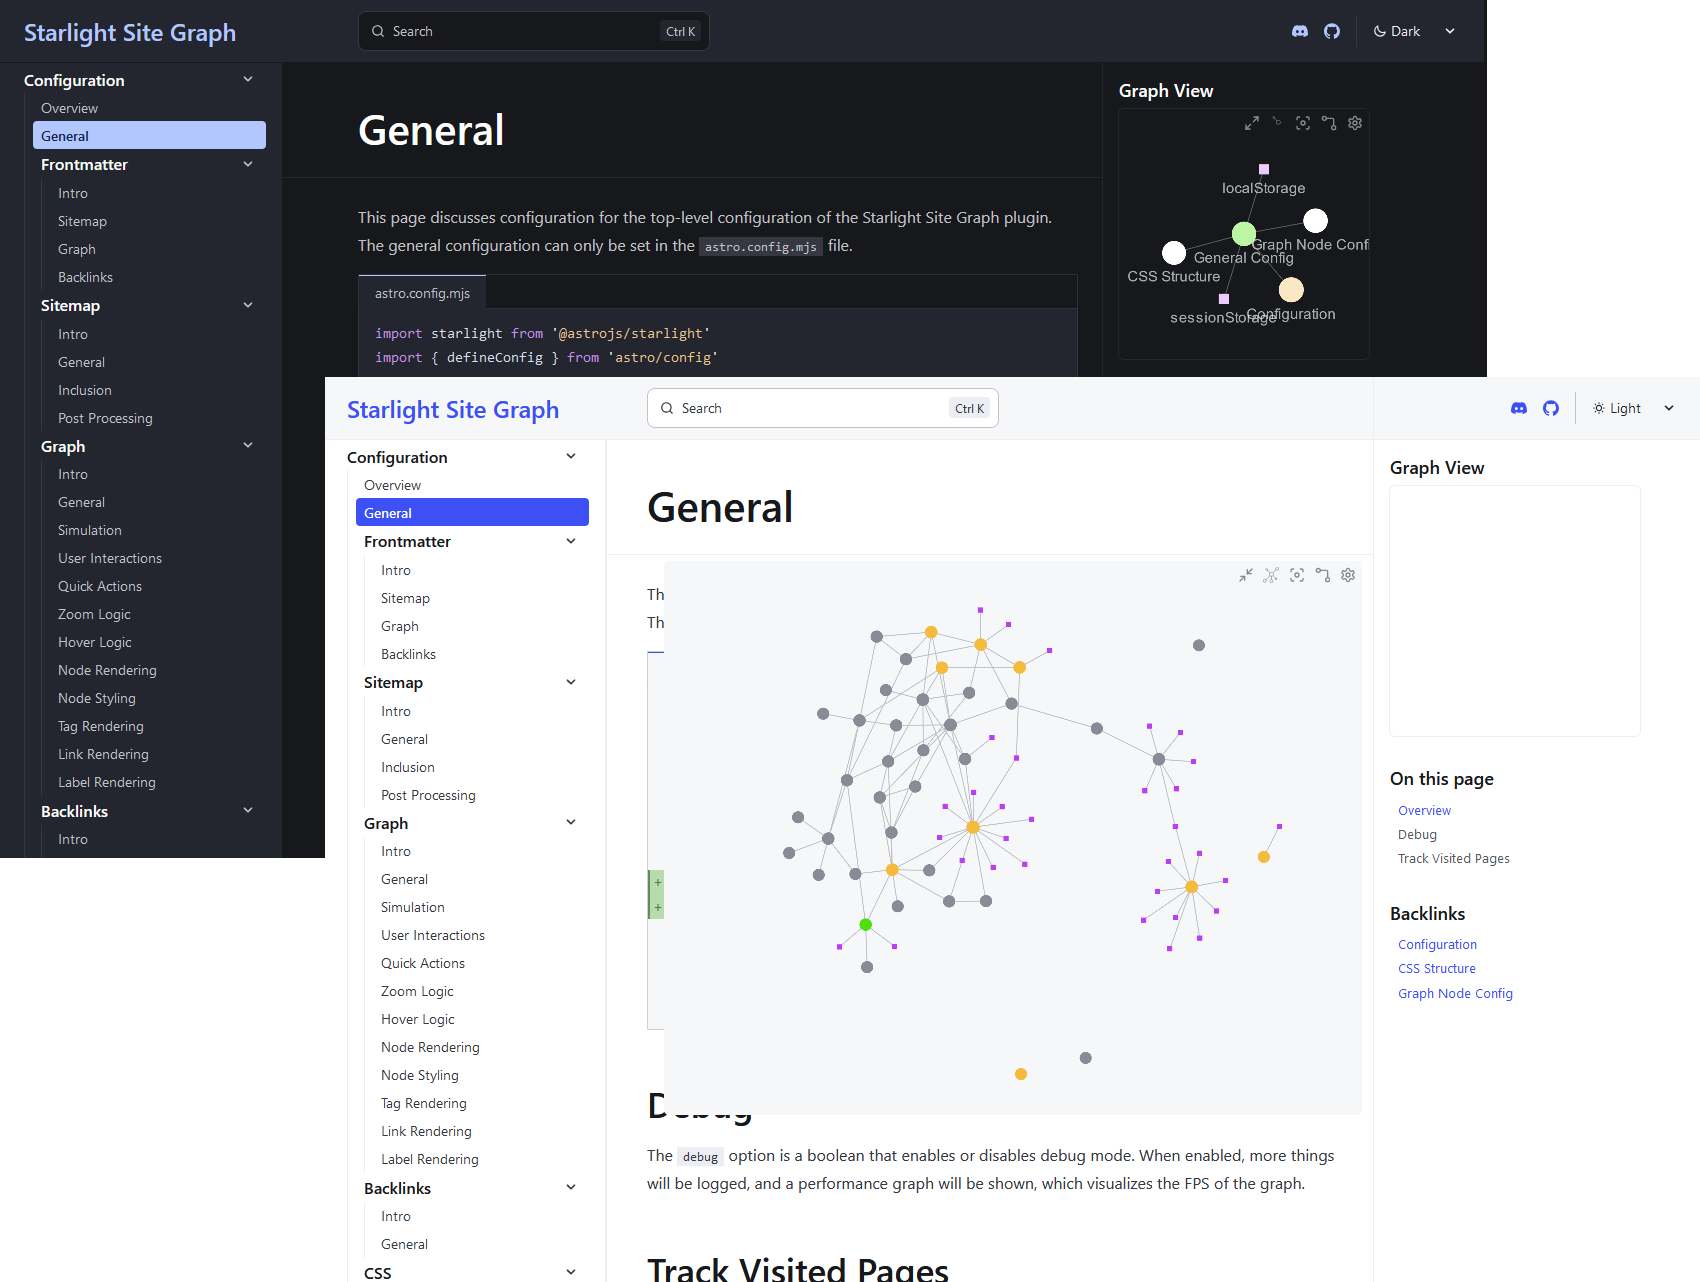Screen dimensions: 1700x1282
Task: Select highlighted General in dark sidebar
Action: [x=149, y=136]
